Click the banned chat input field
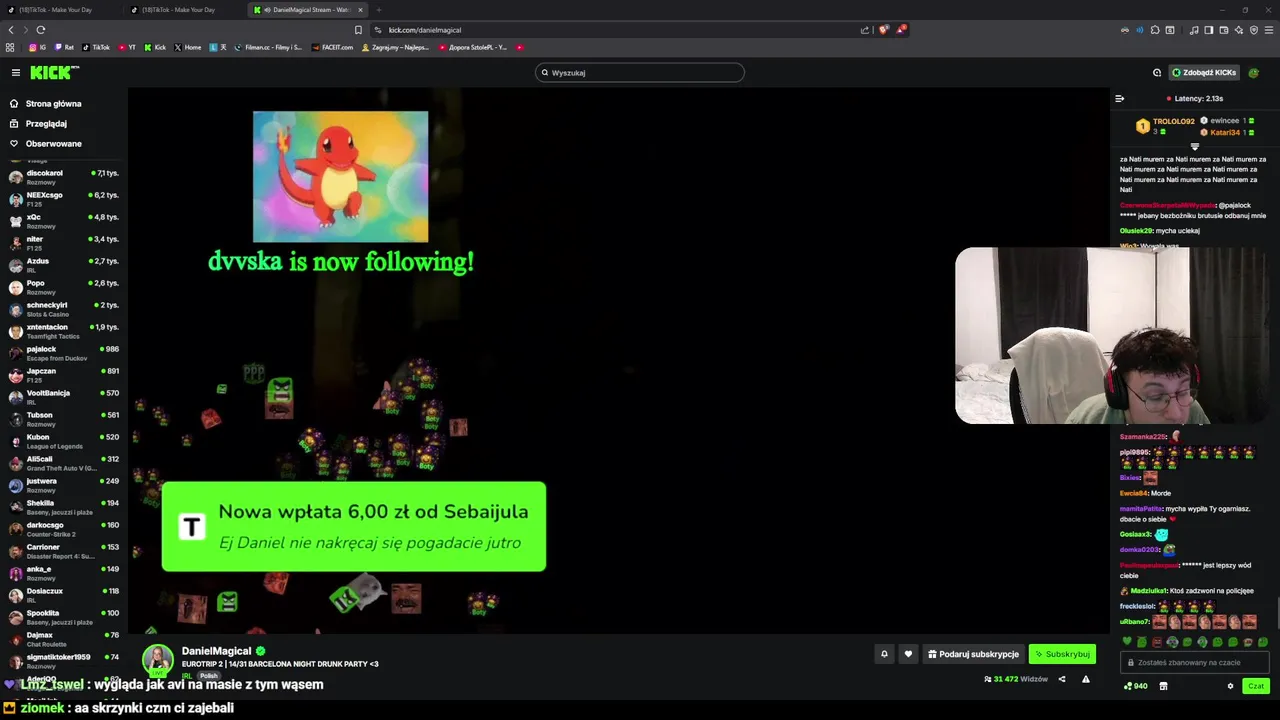Viewport: 1280px width, 720px height. click(x=1195, y=662)
